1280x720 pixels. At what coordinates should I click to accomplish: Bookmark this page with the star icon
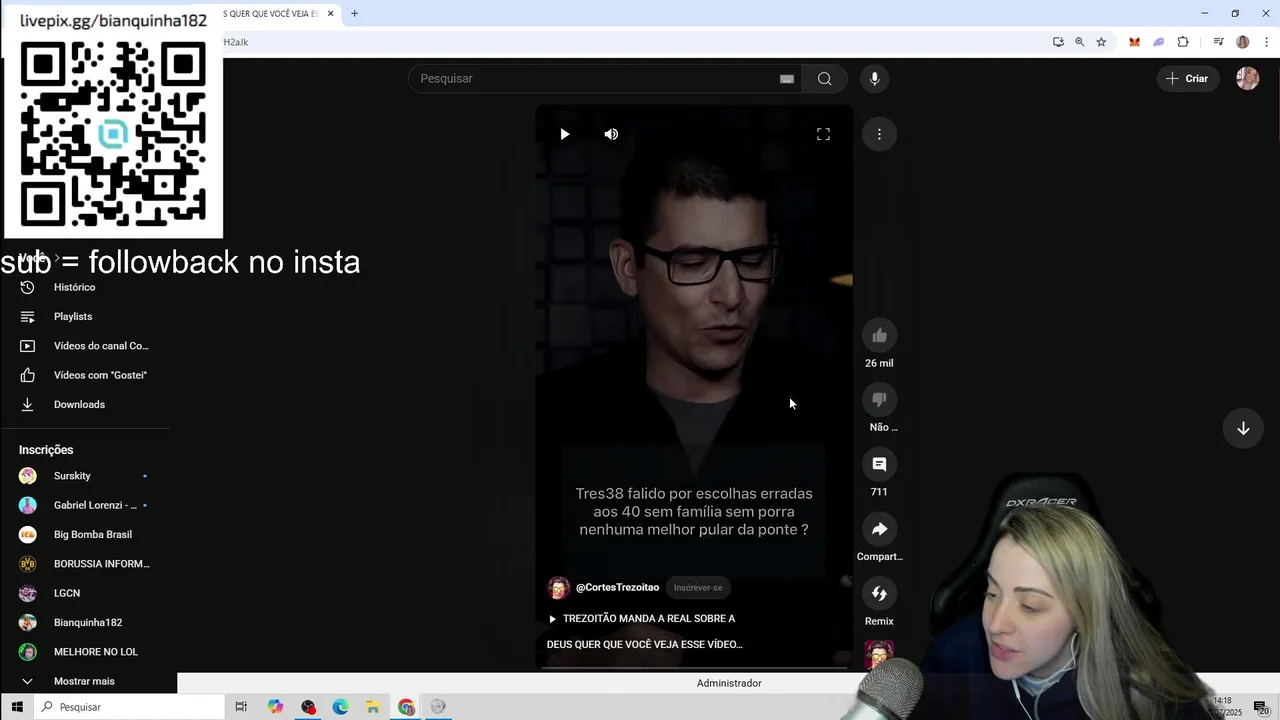pos(1101,42)
